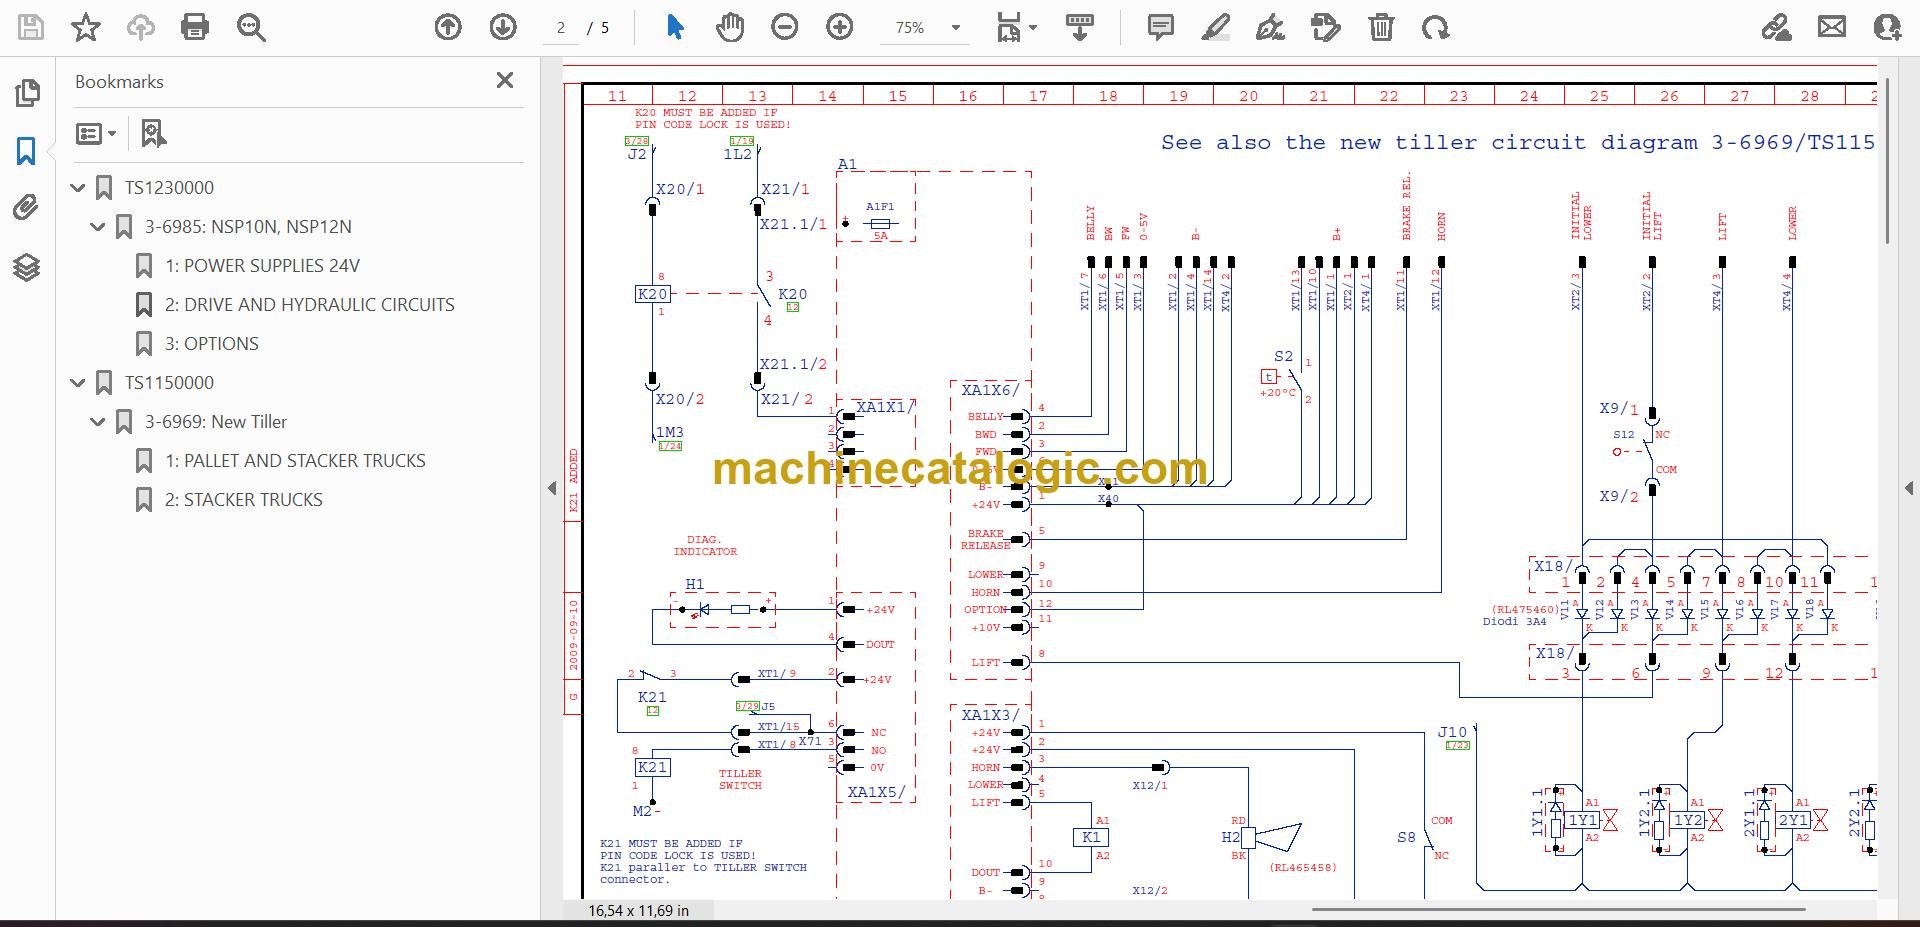The image size is (1920, 927).
Task: Upload file to cloud
Action: pos(140,27)
